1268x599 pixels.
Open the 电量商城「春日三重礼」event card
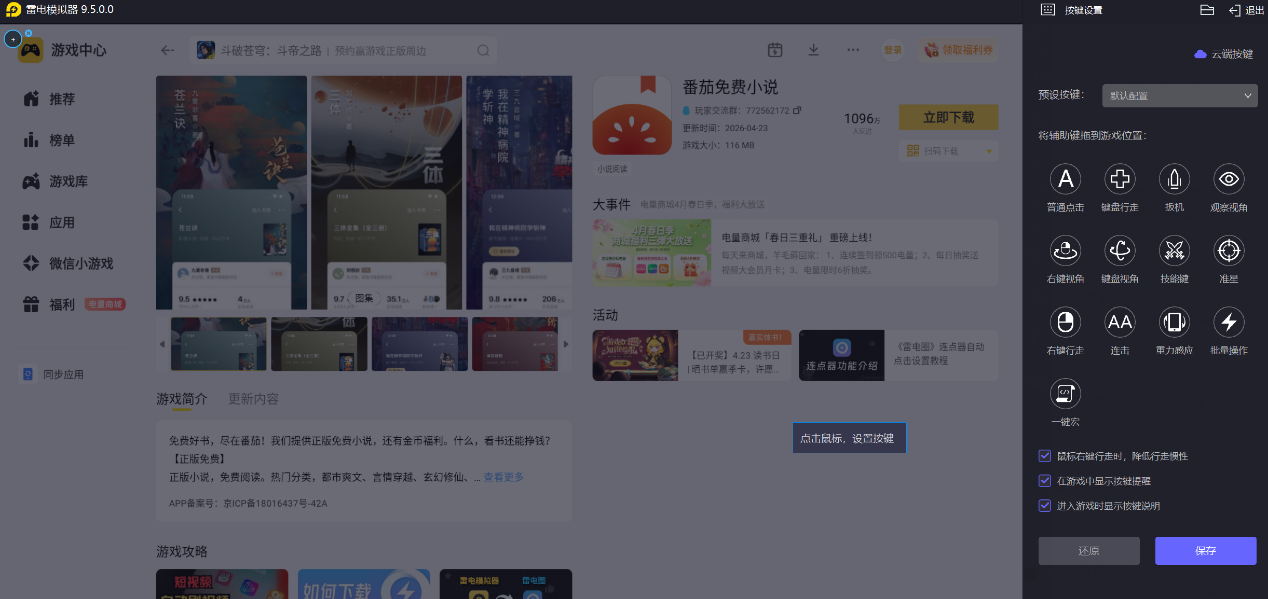[x=795, y=254]
